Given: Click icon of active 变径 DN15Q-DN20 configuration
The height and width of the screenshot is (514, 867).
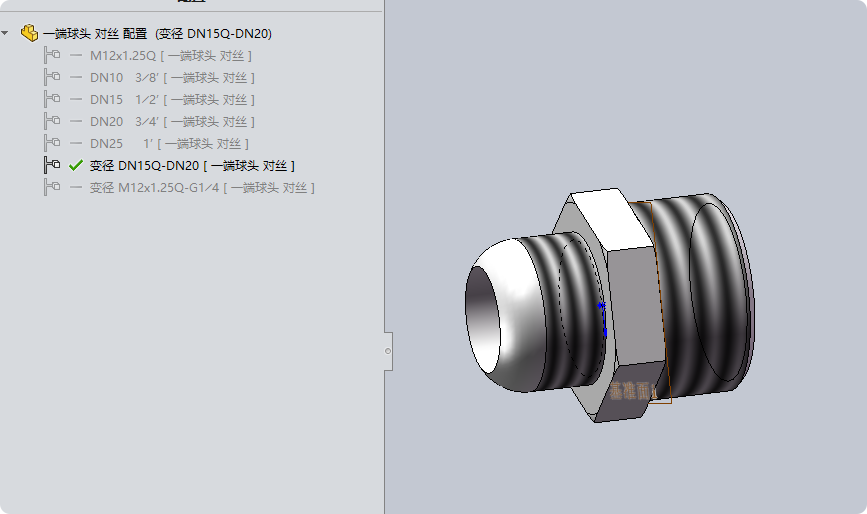Looking at the screenshot, I should [x=53, y=165].
